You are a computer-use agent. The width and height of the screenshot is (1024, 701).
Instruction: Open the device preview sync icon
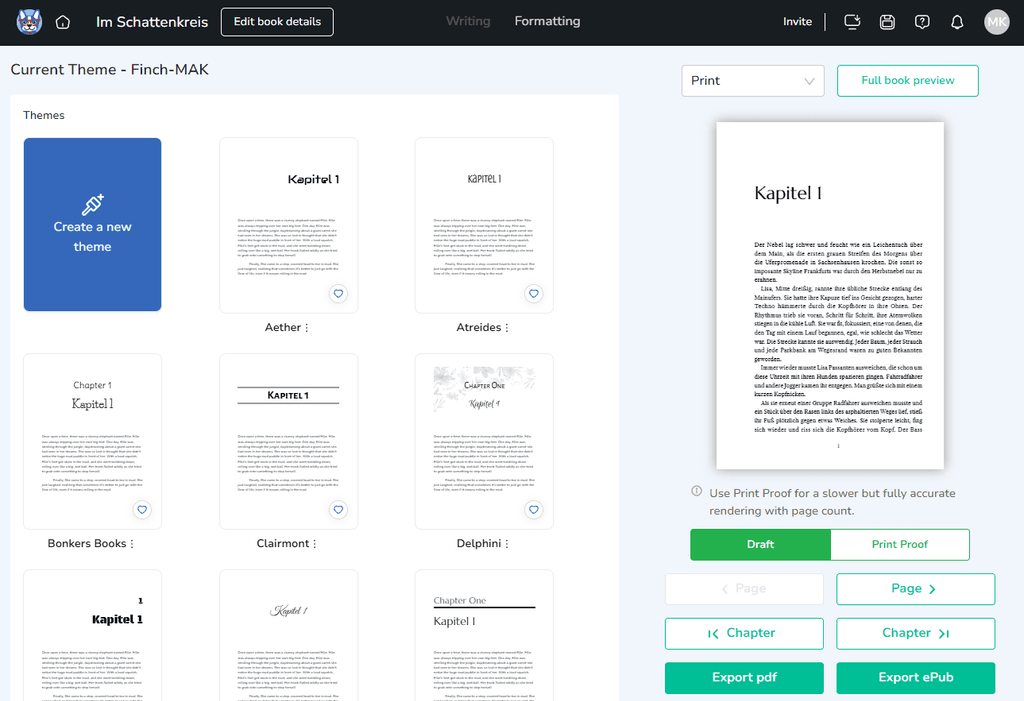[x=852, y=22]
